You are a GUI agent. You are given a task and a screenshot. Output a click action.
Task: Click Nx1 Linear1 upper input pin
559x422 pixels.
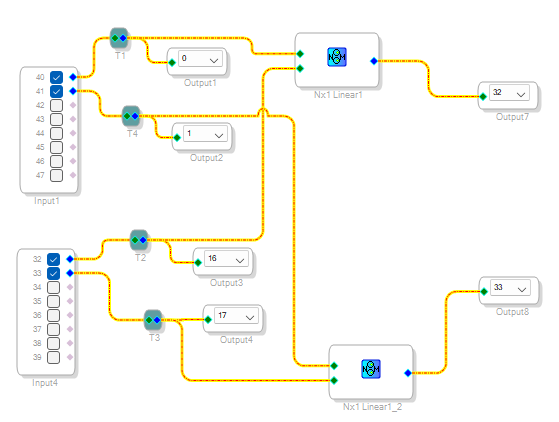click(300, 54)
